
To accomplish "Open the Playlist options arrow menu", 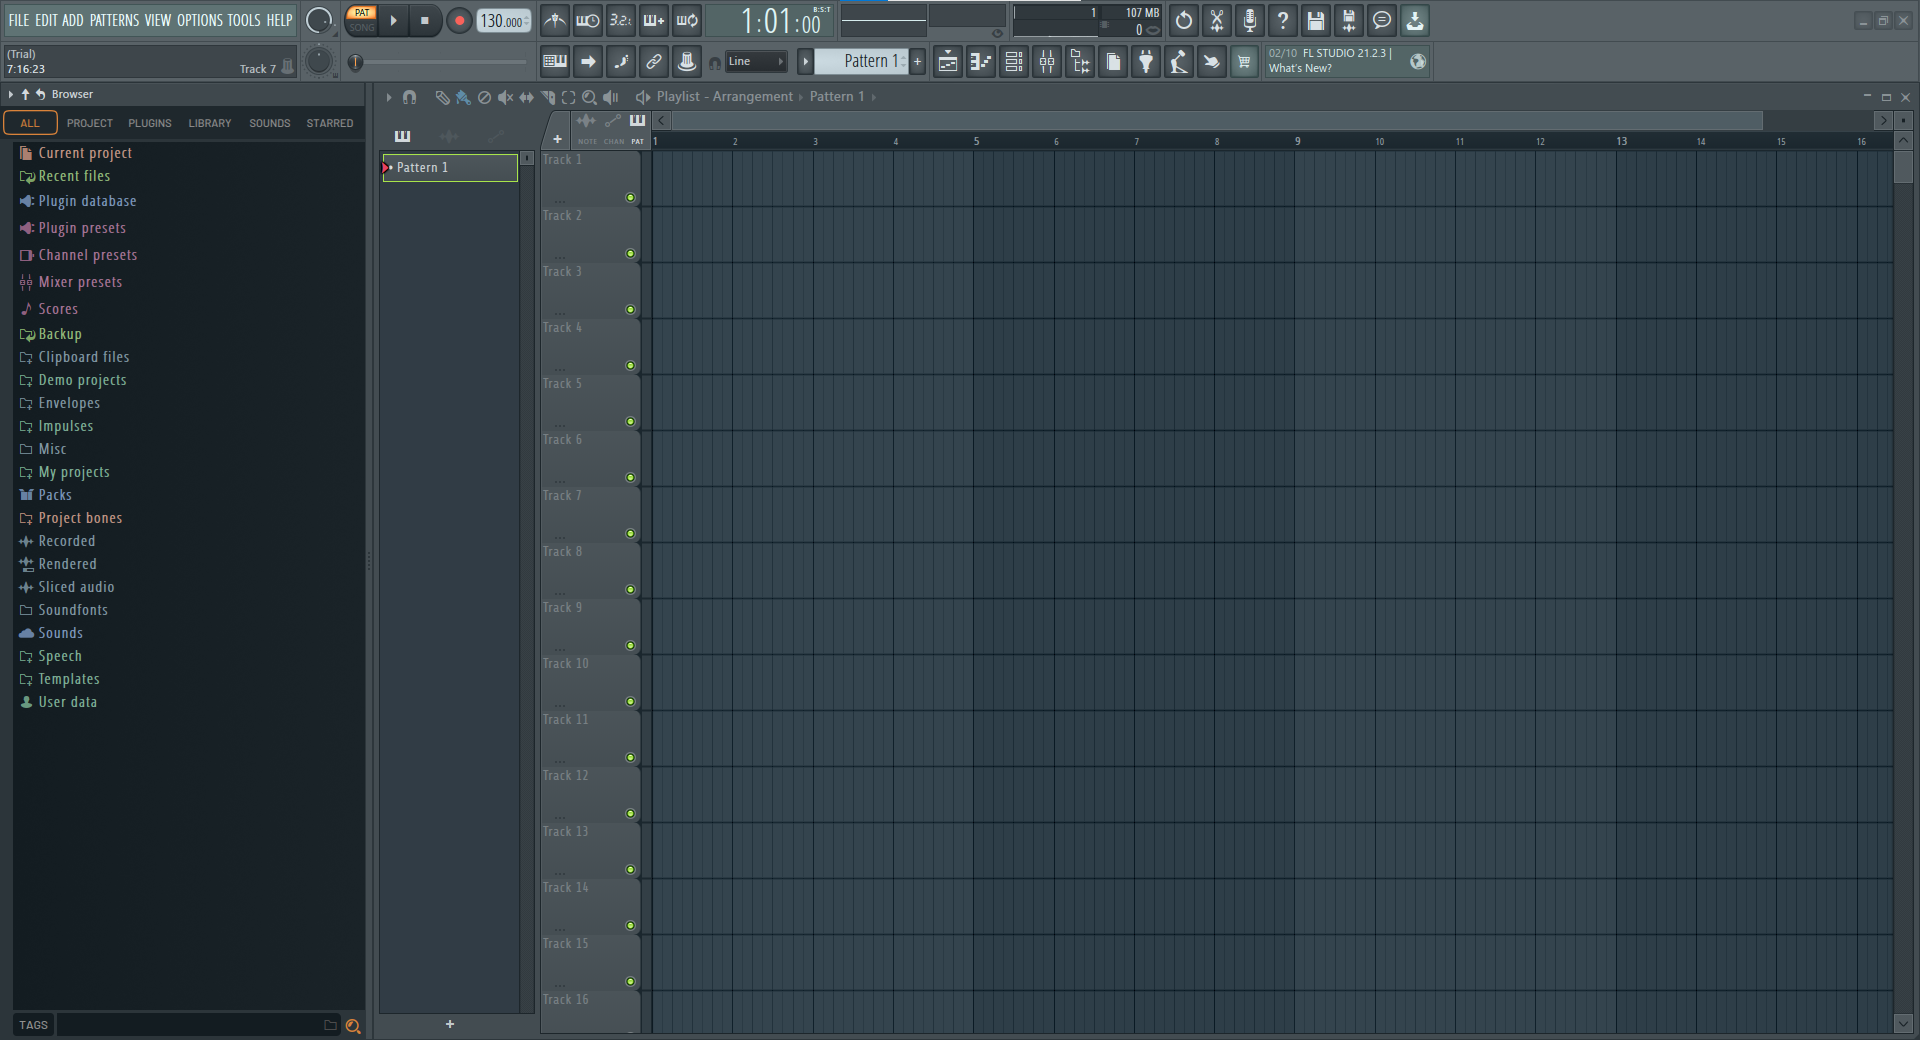I will point(389,97).
